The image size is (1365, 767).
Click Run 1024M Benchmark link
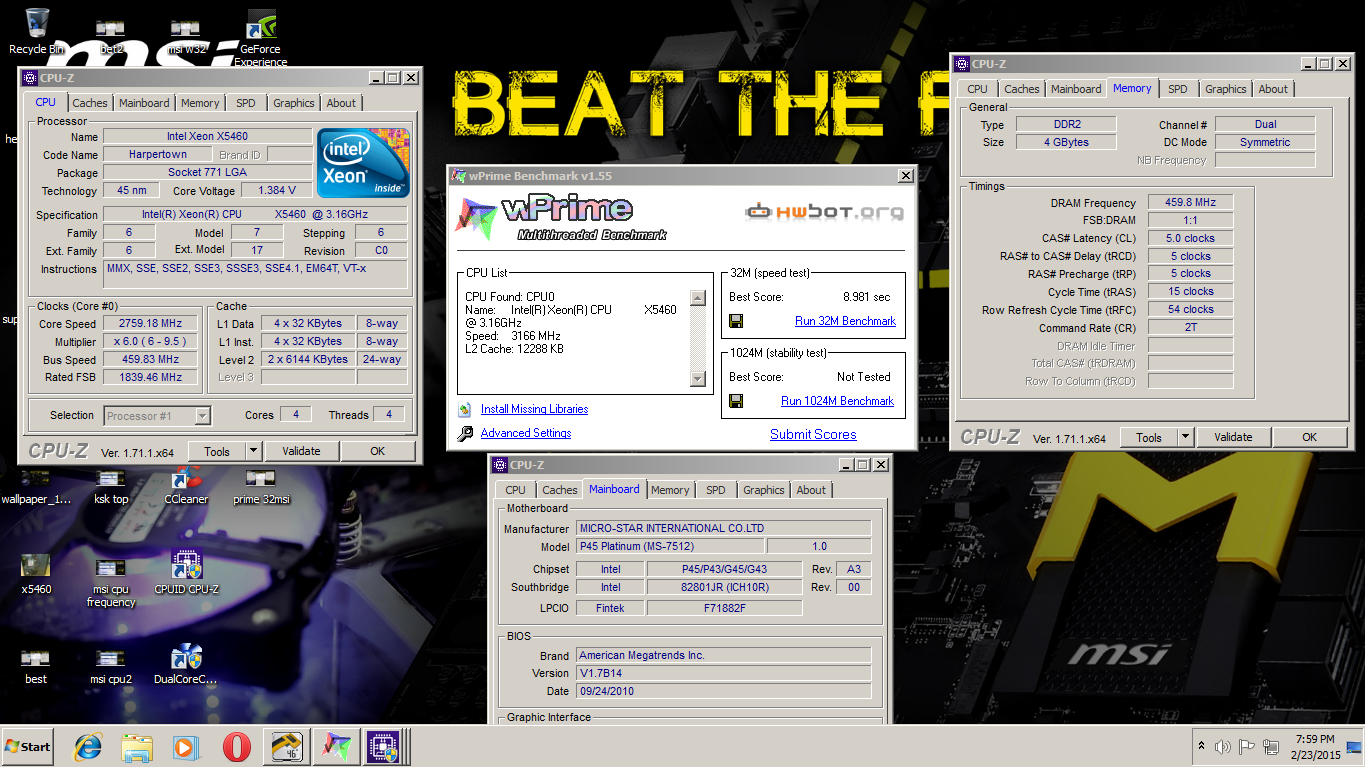click(837, 401)
